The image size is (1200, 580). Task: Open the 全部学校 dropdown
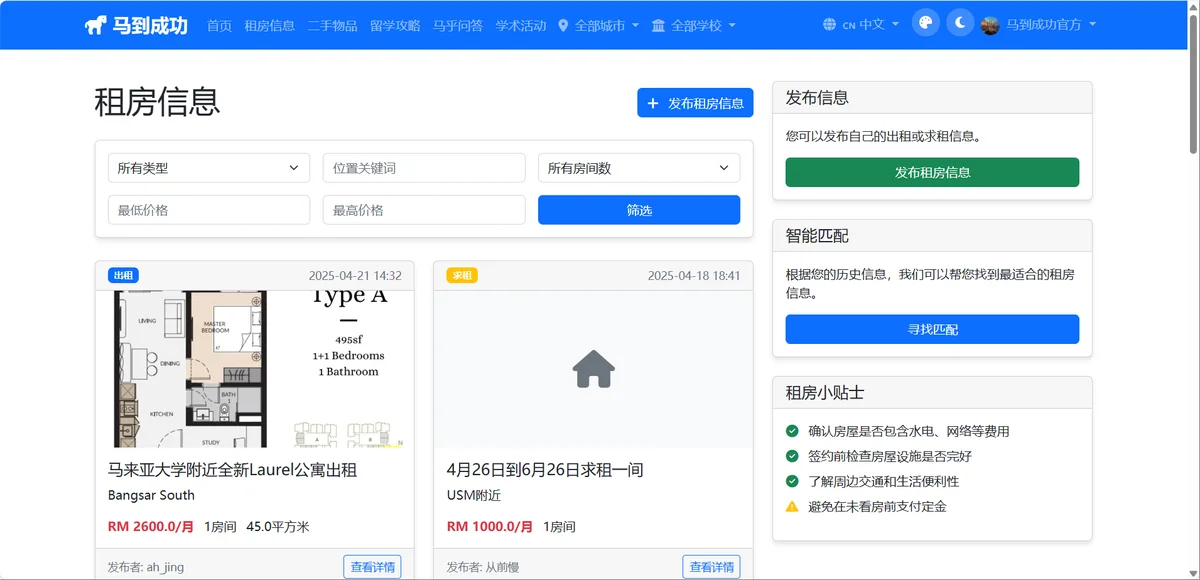(693, 25)
